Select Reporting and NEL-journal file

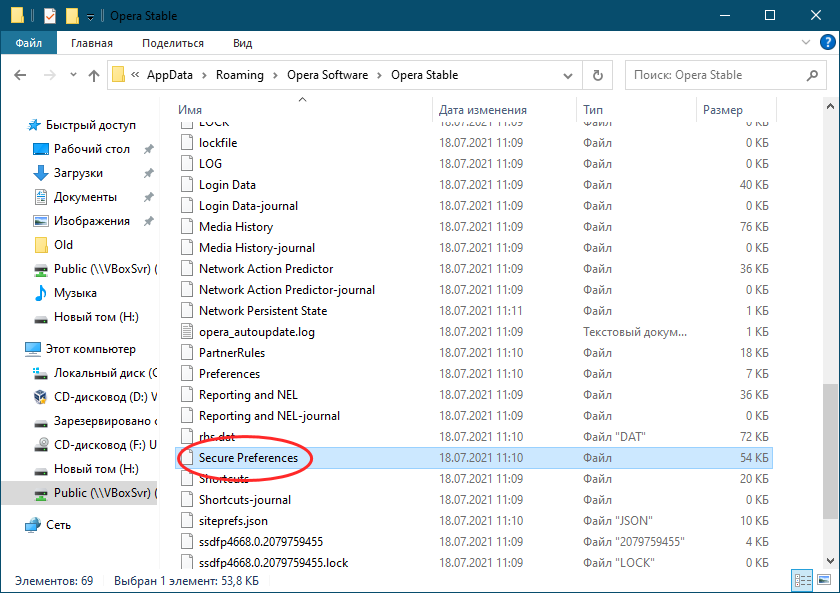[269, 416]
